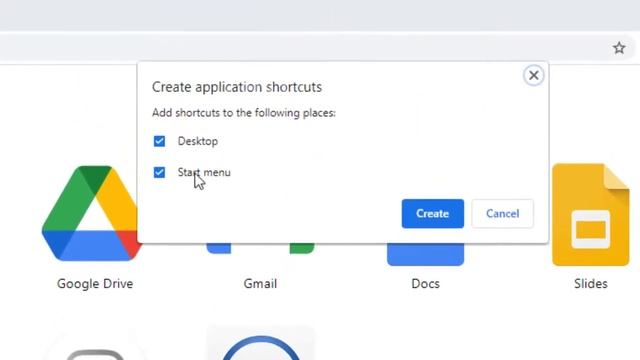Uncheck the Desktop shortcut checkbox

[159, 141]
